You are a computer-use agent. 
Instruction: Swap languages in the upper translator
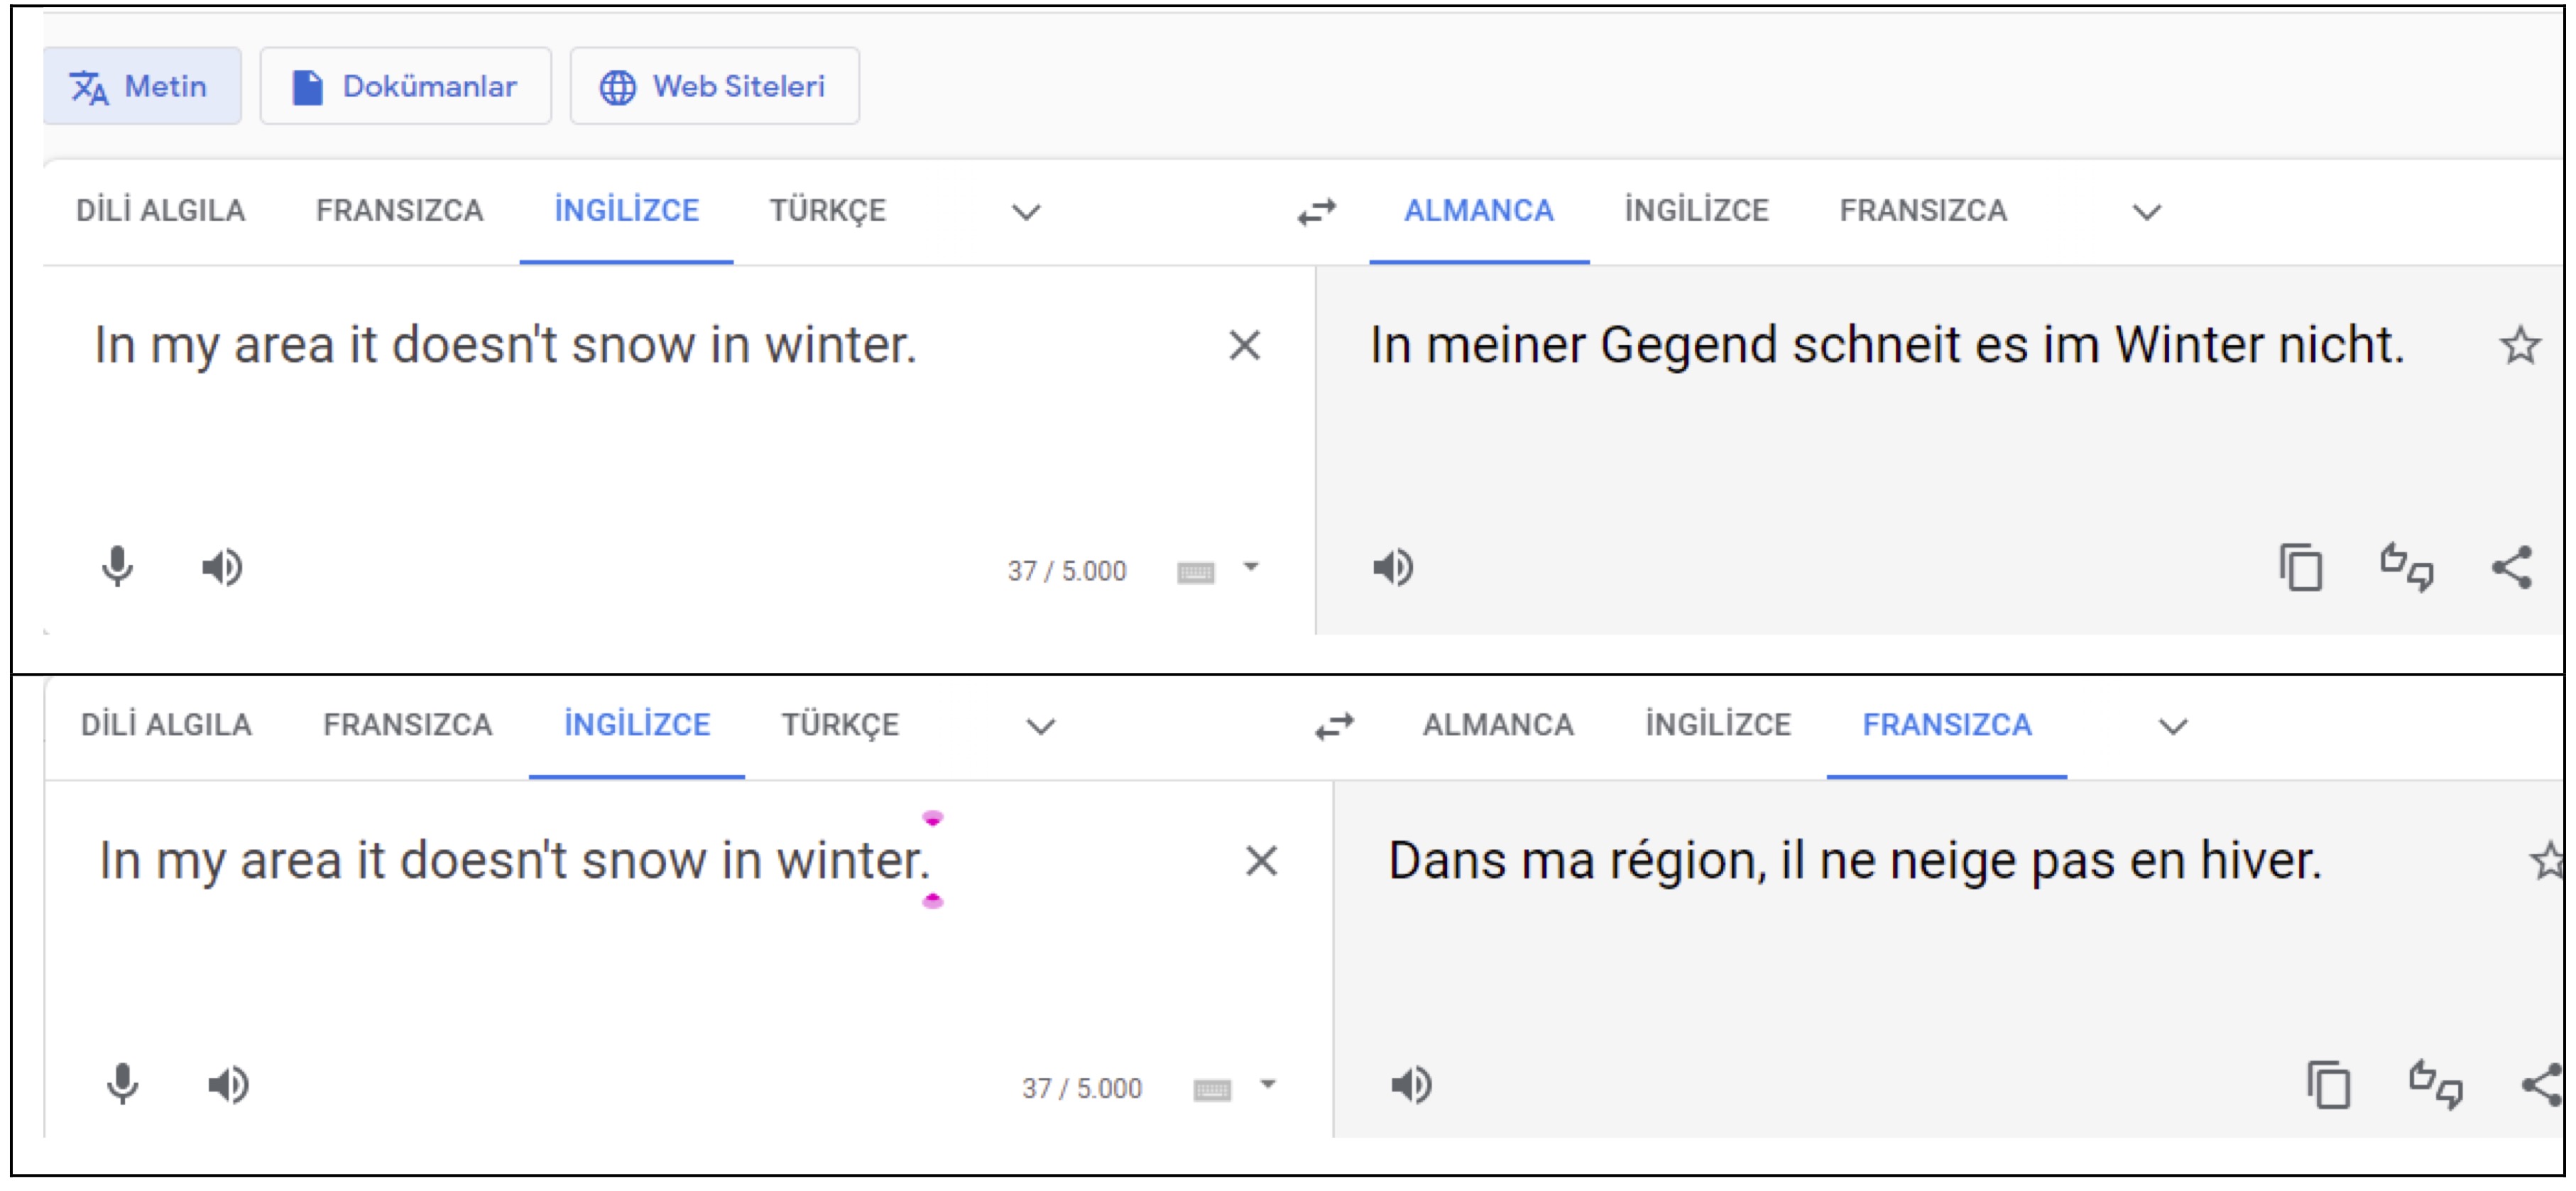(1316, 212)
